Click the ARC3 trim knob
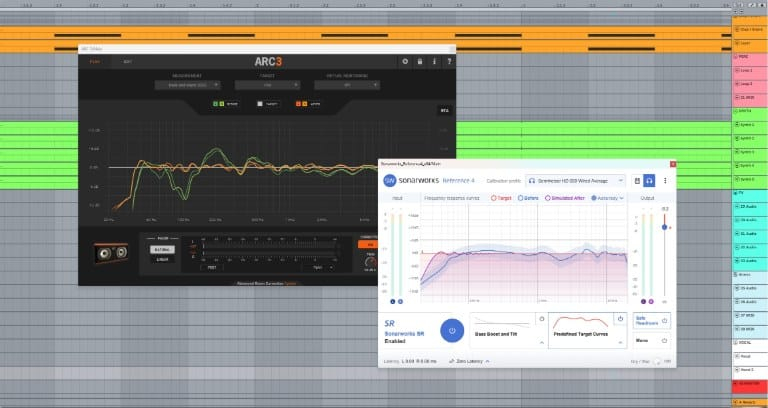The width and height of the screenshot is (768, 408). pos(371,262)
